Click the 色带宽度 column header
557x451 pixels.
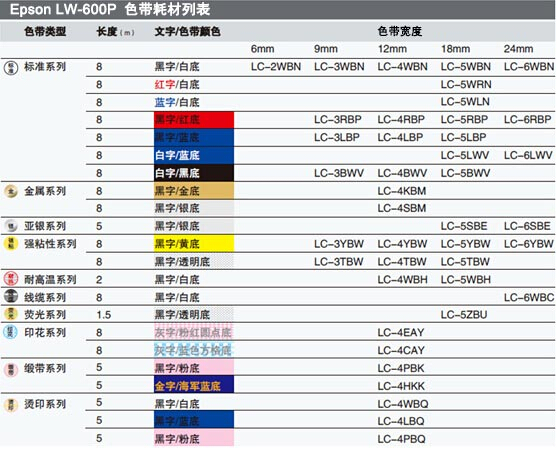click(x=400, y=31)
